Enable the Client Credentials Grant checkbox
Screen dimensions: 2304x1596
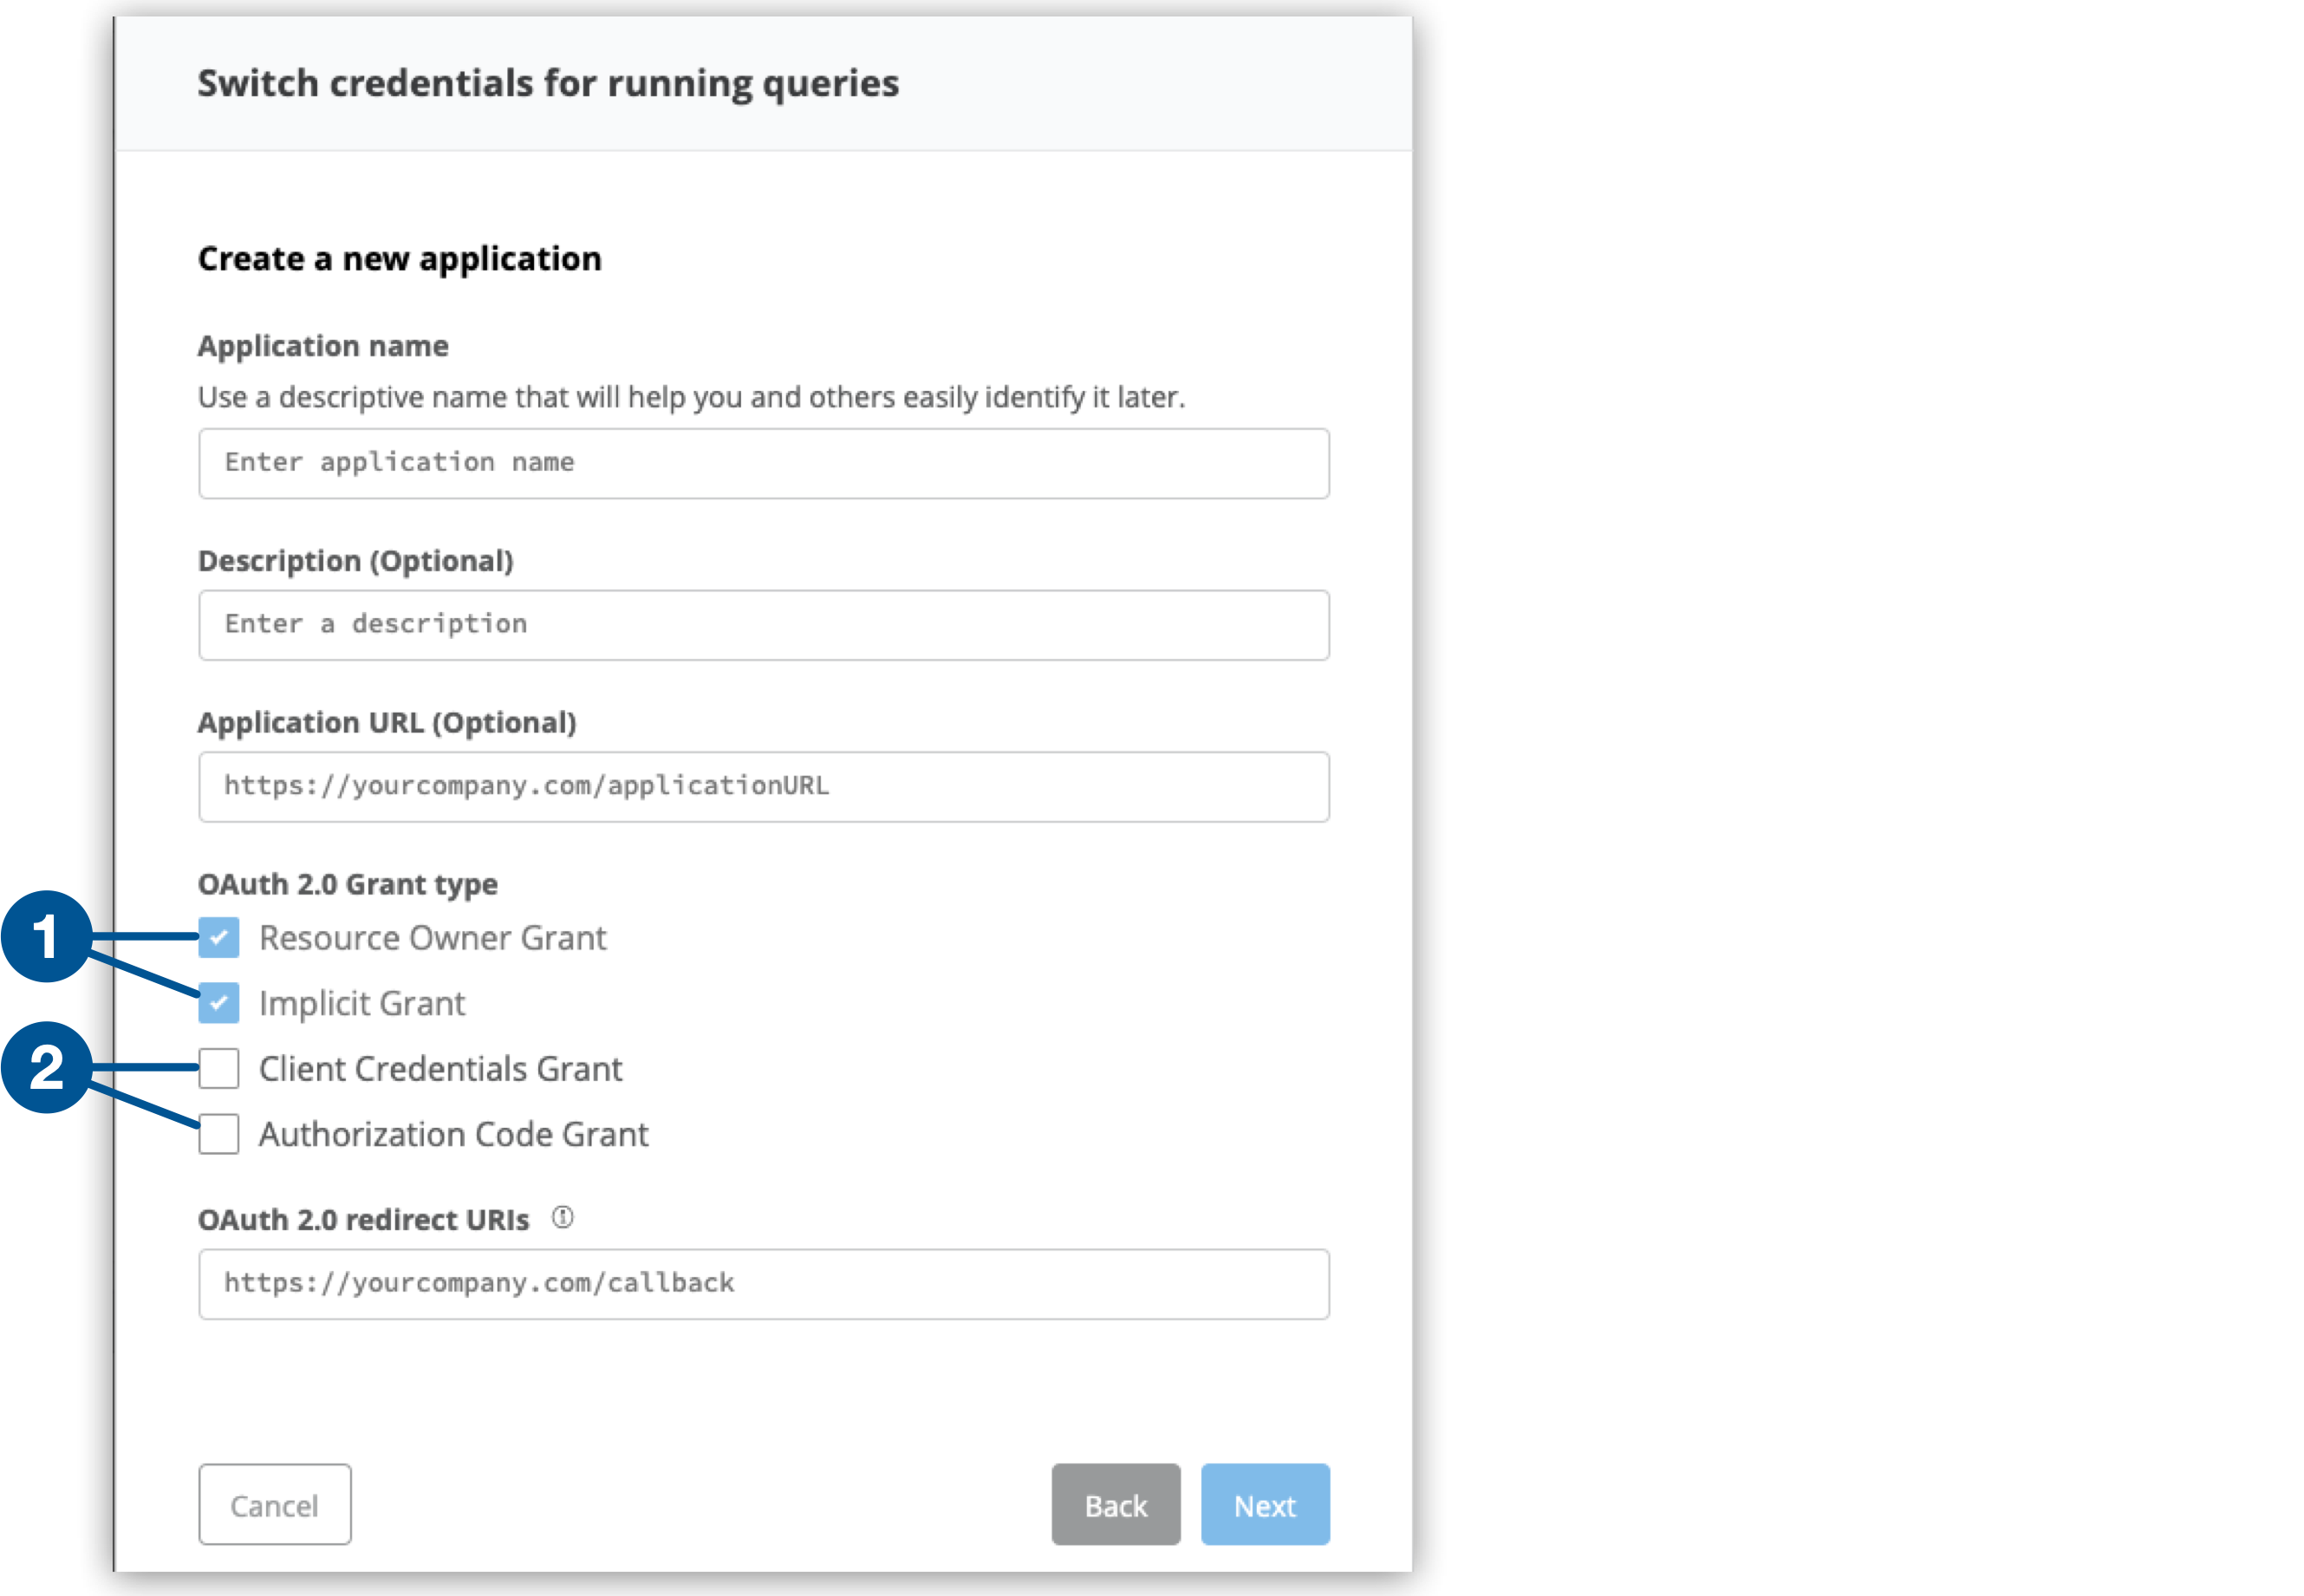pyautogui.click(x=218, y=1069)
